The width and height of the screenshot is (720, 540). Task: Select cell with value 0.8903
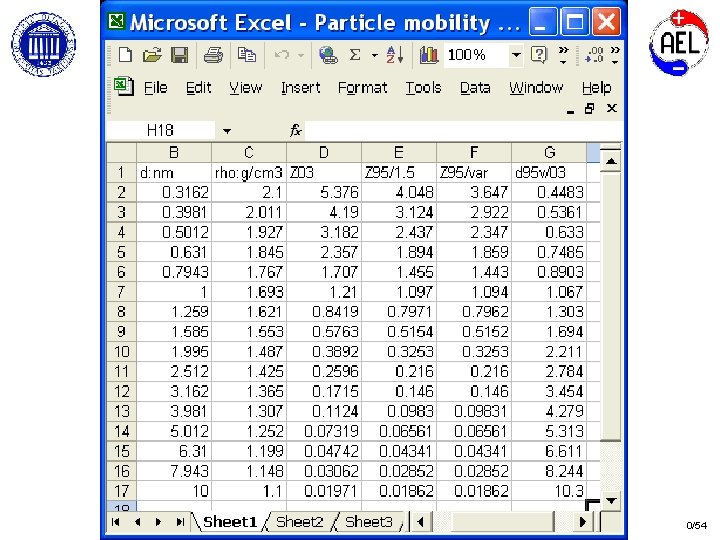click(x=549, y=272)
